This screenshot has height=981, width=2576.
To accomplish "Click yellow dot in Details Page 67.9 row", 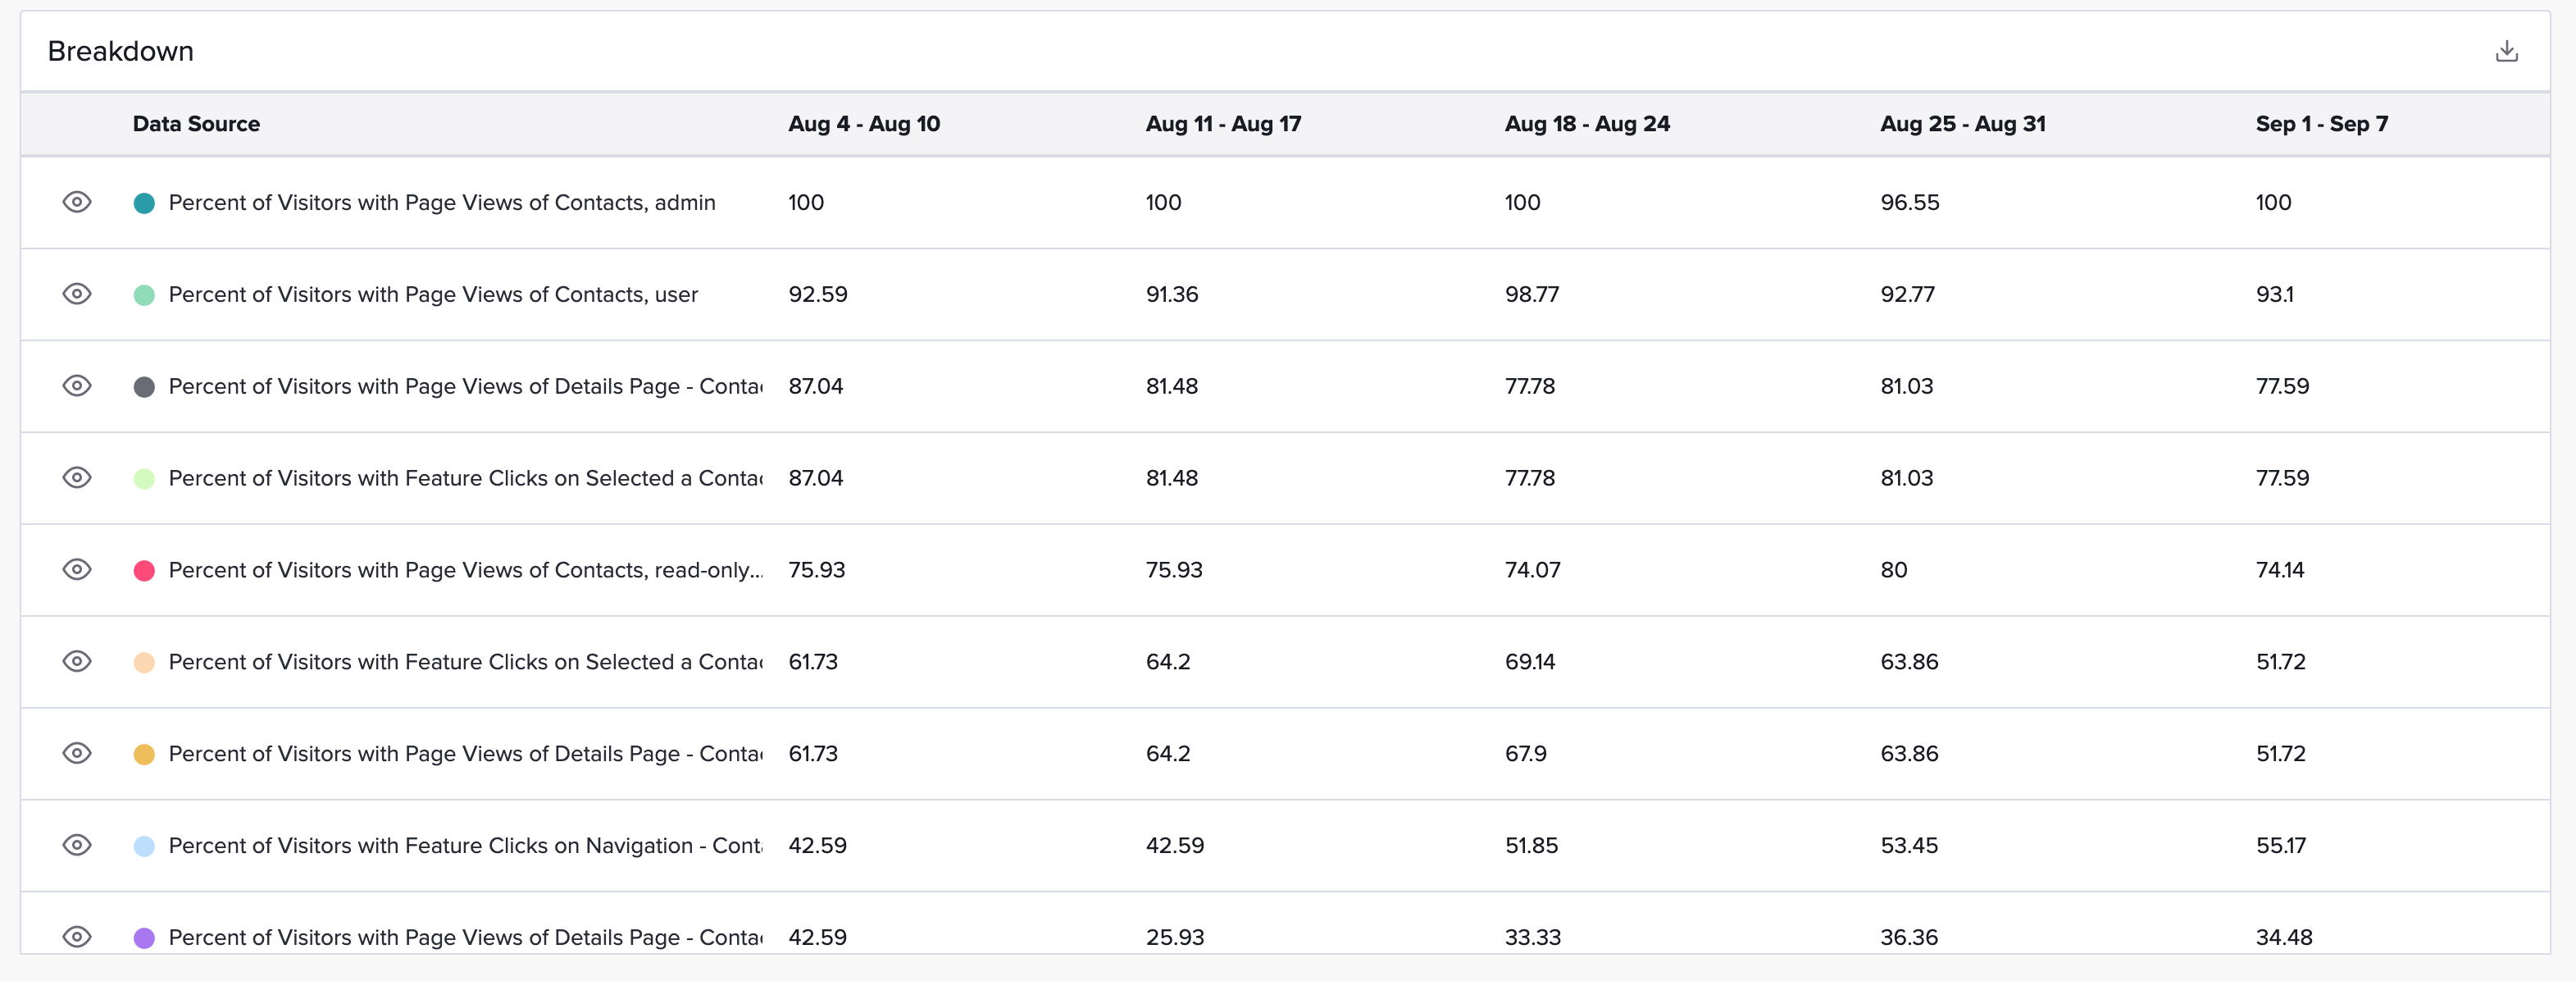I will pyautogui.click(x=144, y=755).
